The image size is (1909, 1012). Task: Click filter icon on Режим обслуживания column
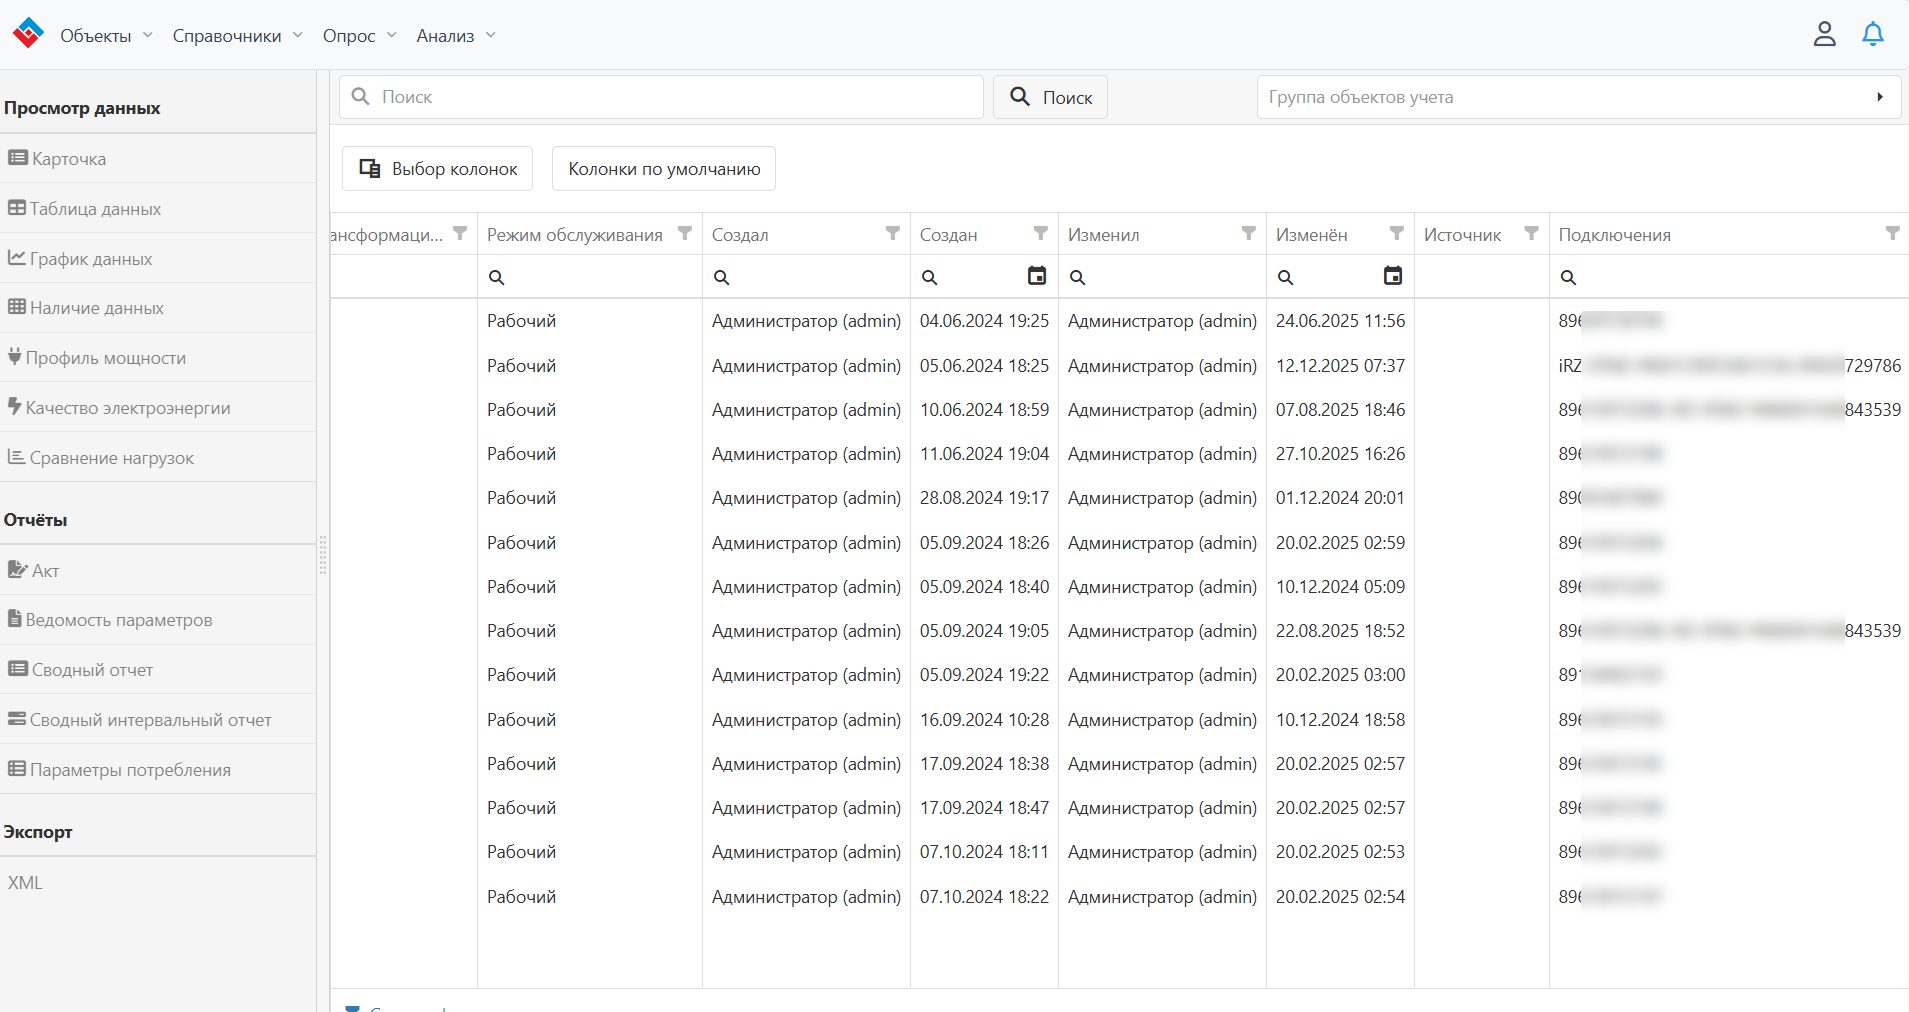[x=685, y=234]
